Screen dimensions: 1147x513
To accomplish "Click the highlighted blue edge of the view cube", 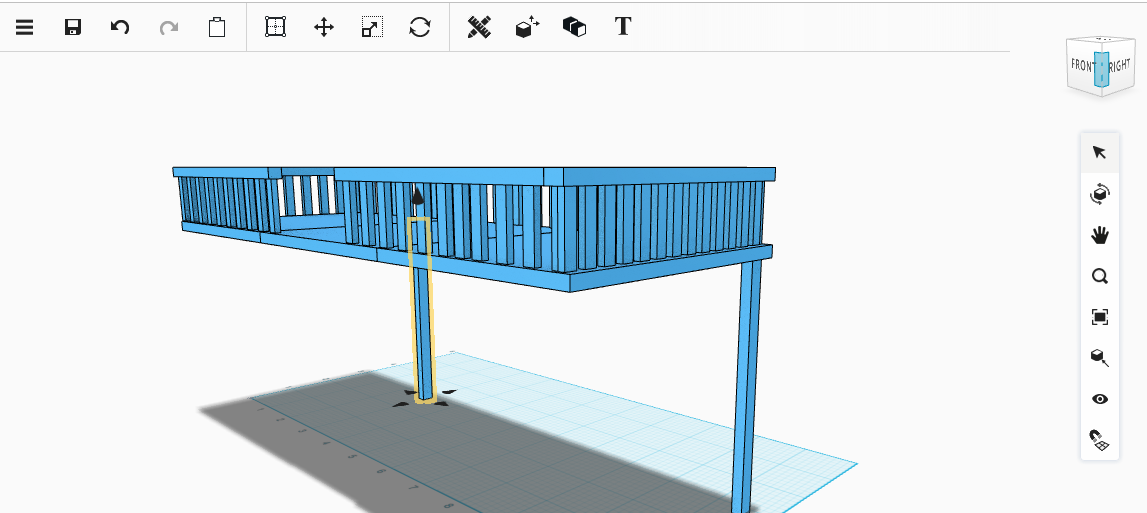I will point(1102,70).
